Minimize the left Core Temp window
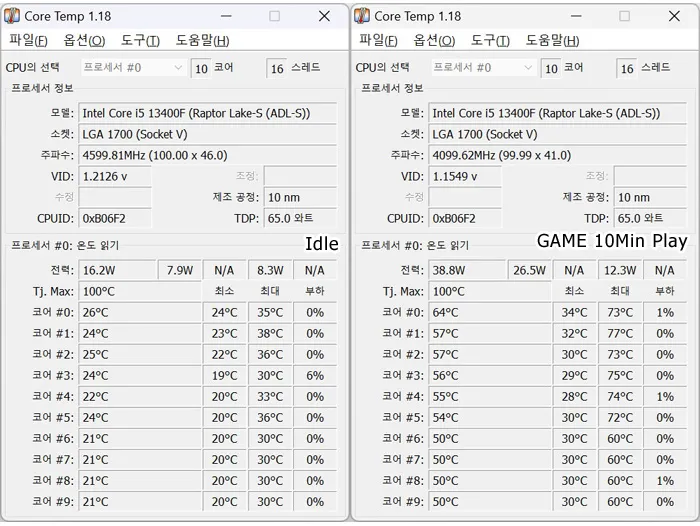The height and width of the screenshot is (526, 700). pos(226,17)
